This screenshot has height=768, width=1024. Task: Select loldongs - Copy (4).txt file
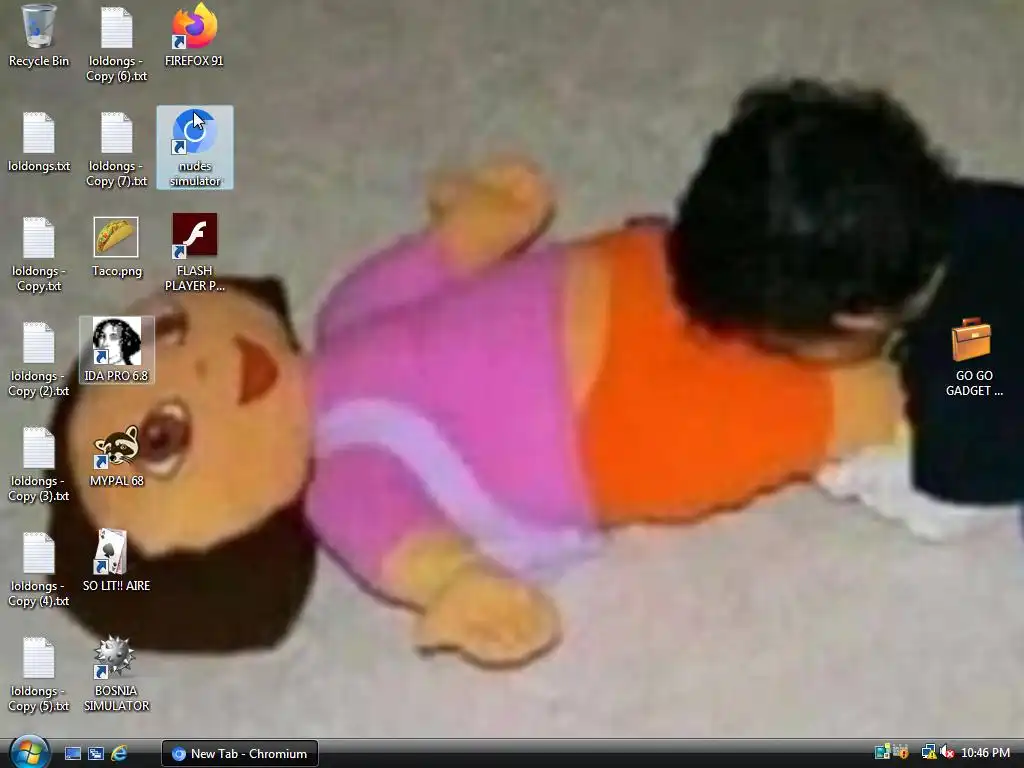[39, 569]
